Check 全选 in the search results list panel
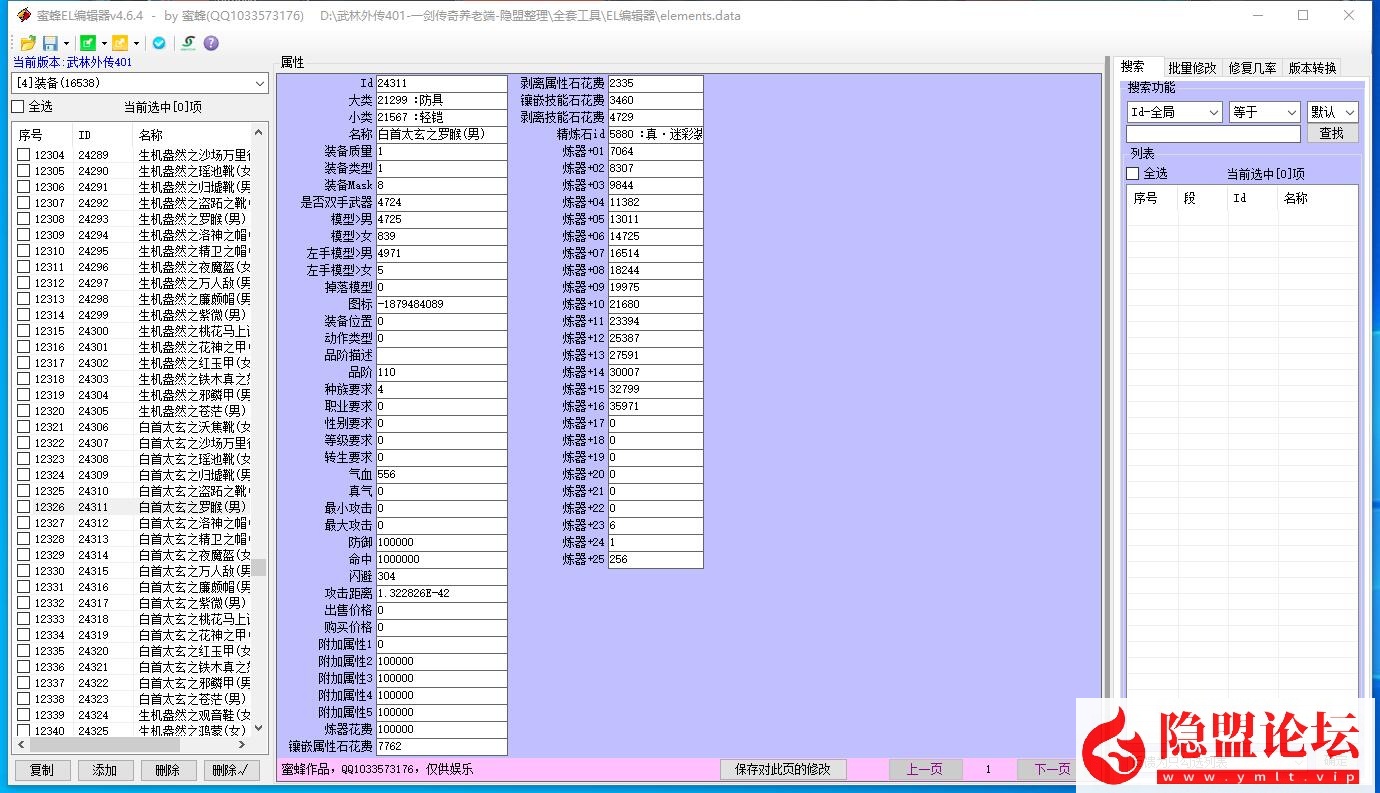 [1133, 174]
